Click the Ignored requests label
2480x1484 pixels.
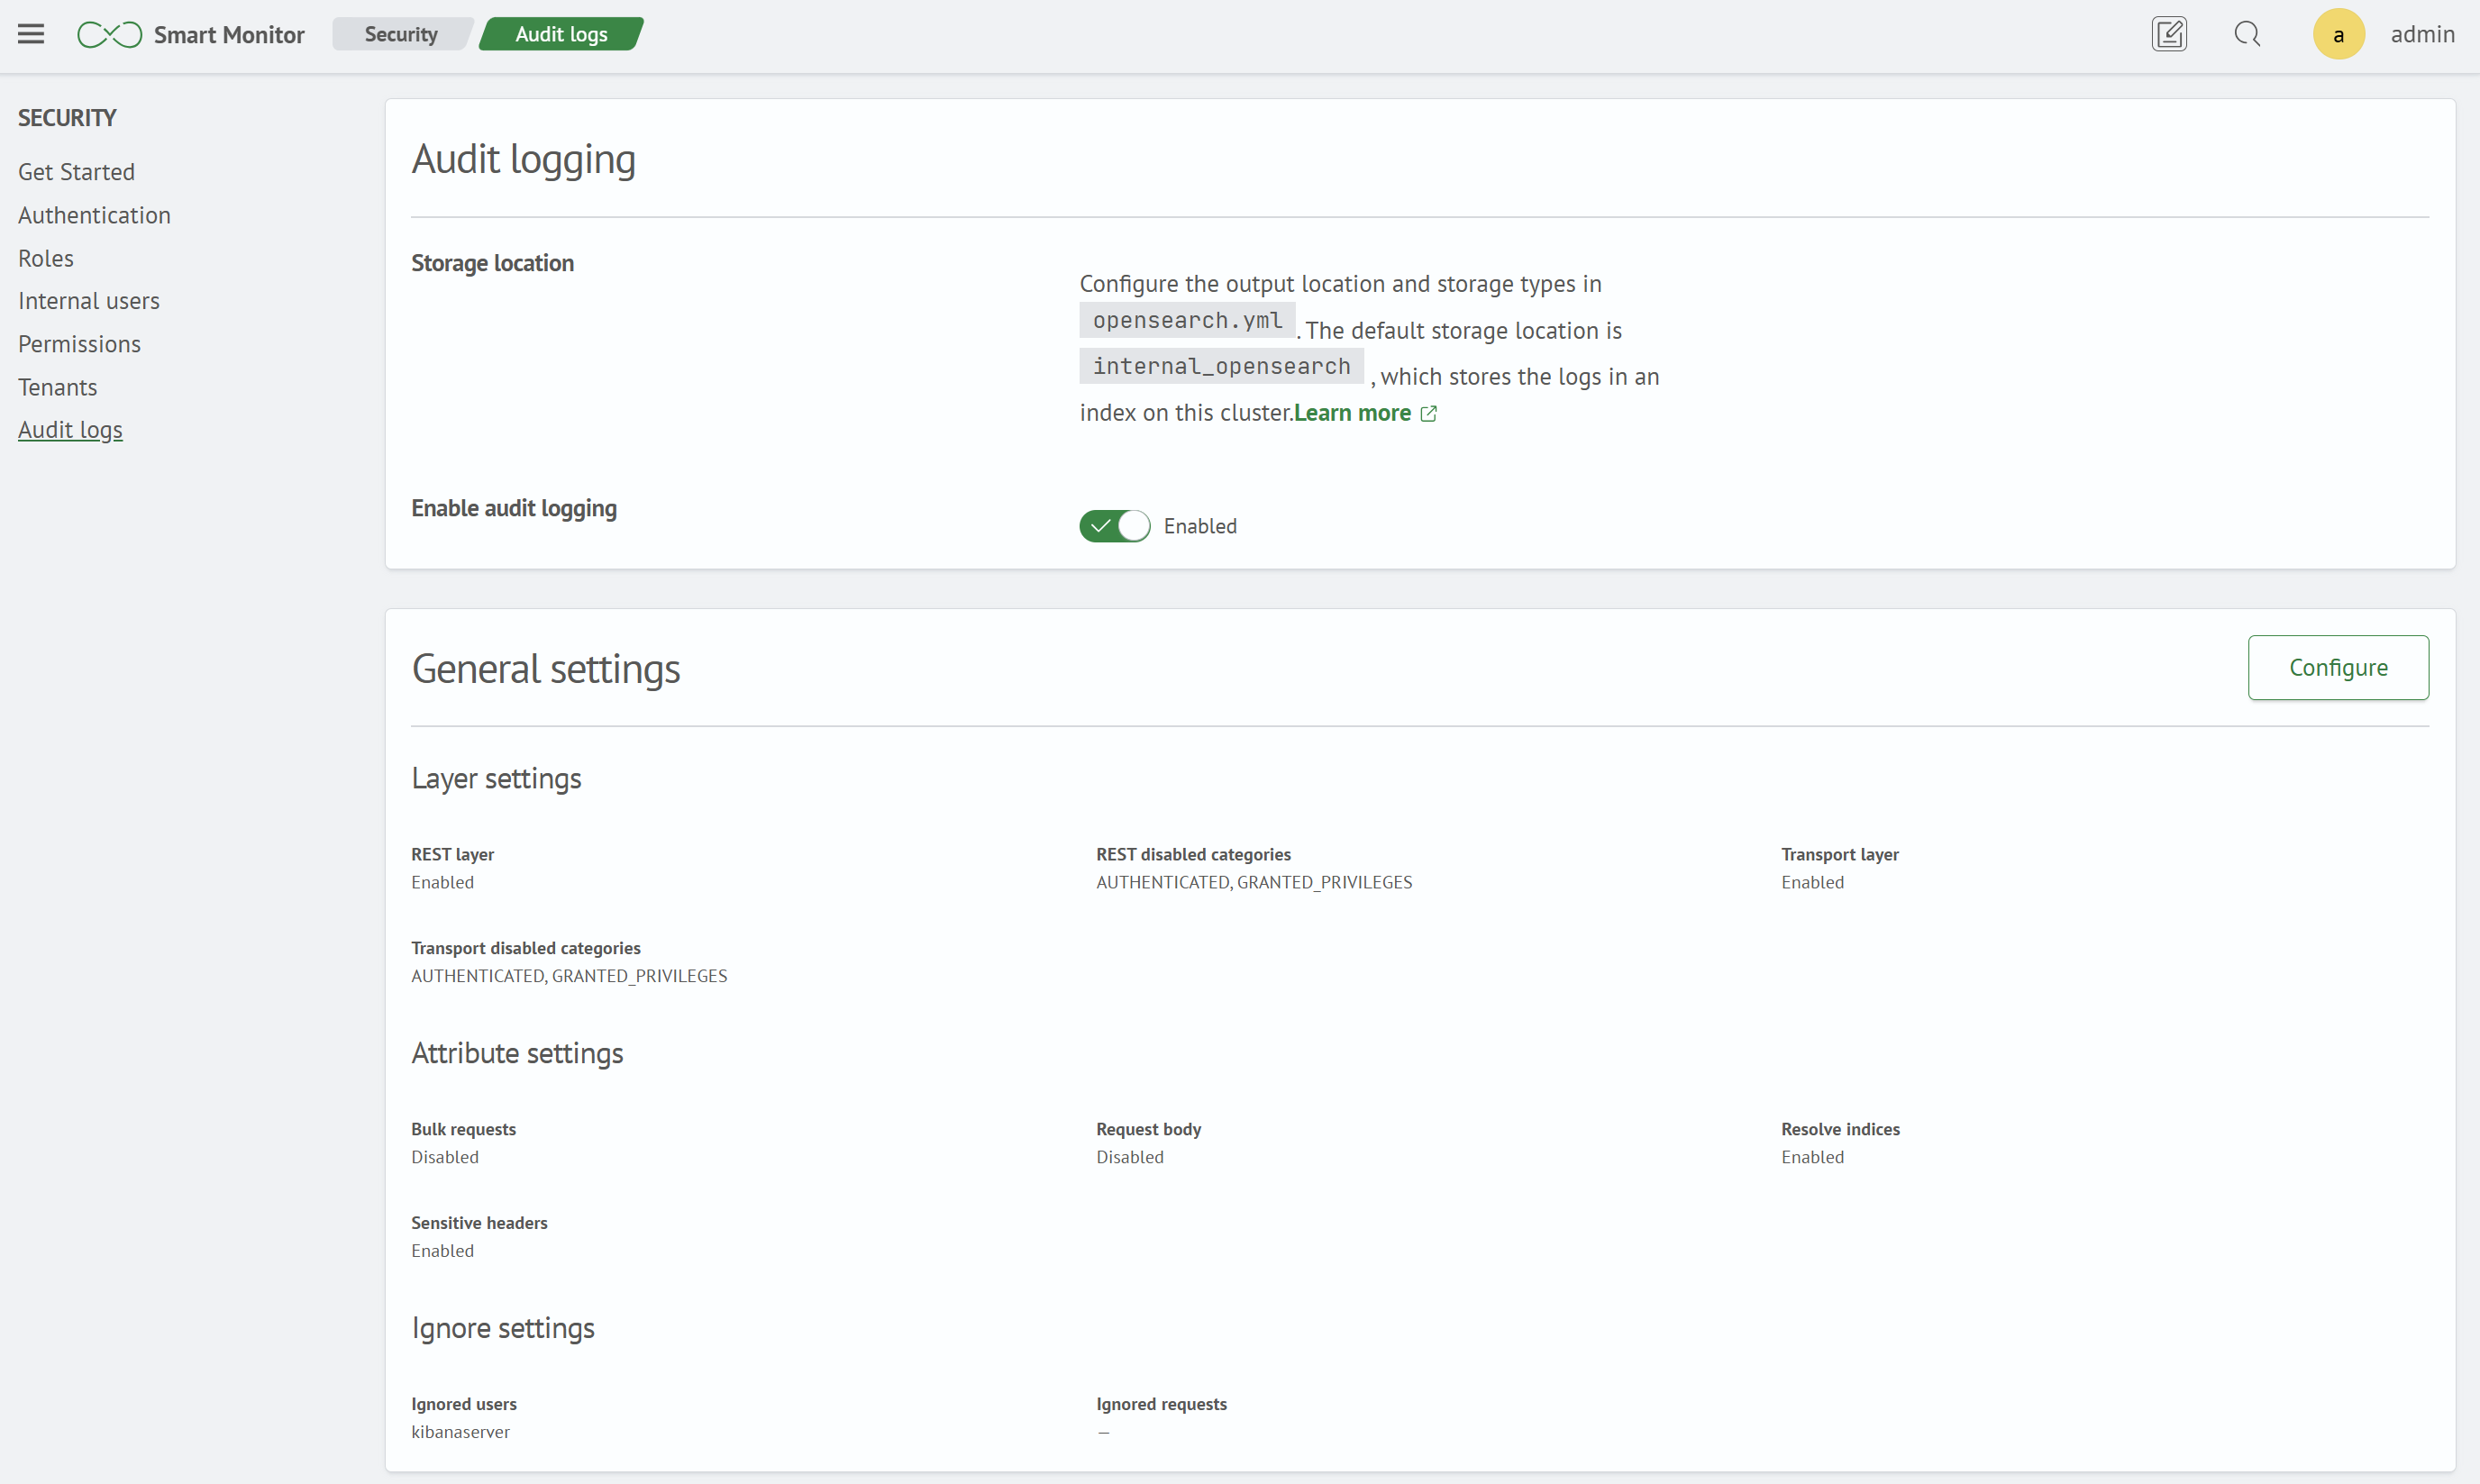(1161, 1404)
